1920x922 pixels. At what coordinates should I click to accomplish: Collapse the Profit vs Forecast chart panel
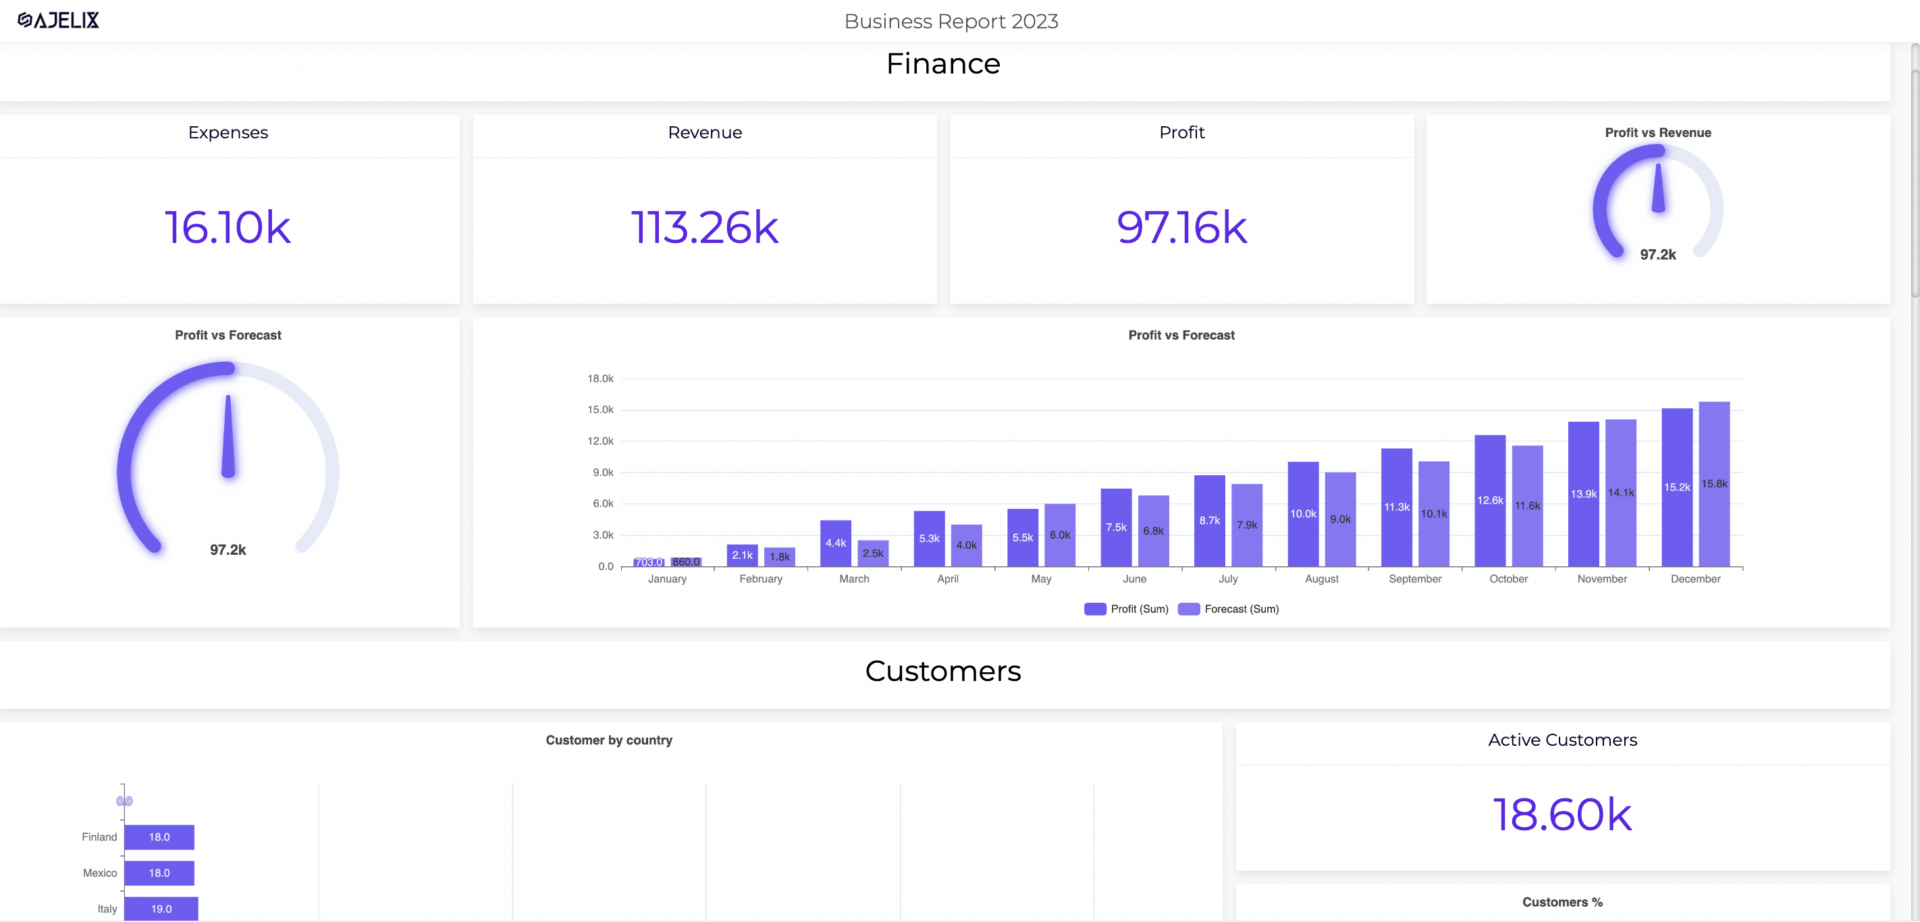[x=1181, y=335]
